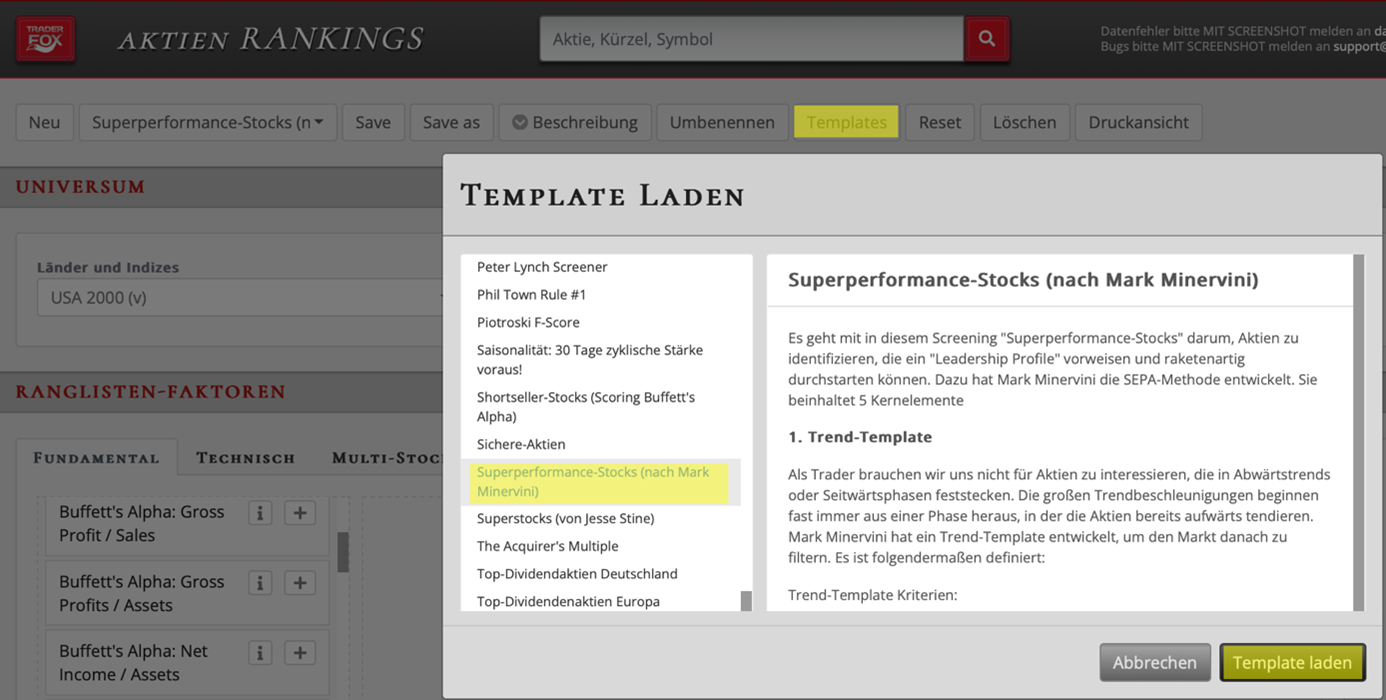Screen dimensions: 1386x700
Task: Open info for Gross Profit / Sales
Action: click(260, 513)
